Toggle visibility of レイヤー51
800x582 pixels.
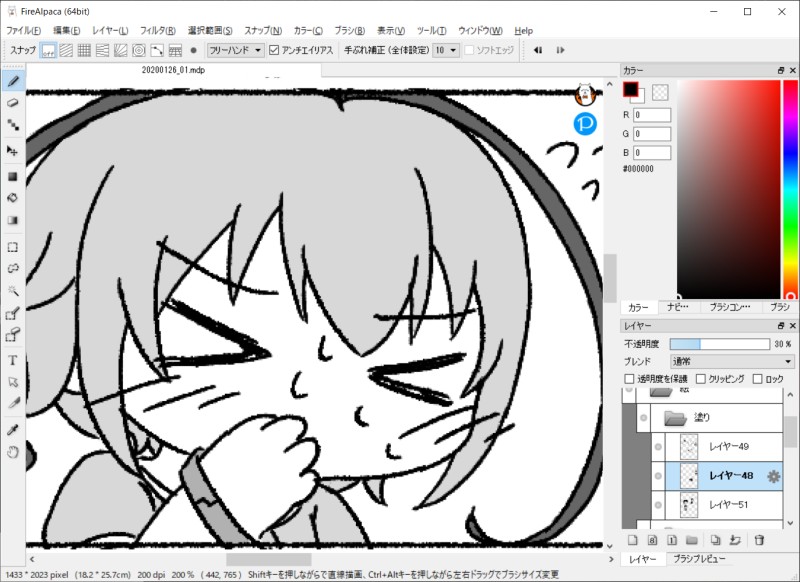pyautogui.click(x=658, y=504)
